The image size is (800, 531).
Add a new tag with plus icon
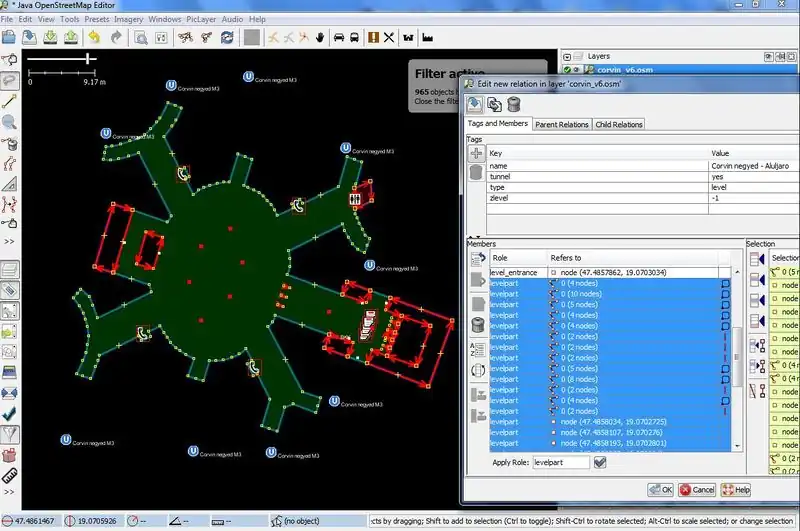click(477, 154)
